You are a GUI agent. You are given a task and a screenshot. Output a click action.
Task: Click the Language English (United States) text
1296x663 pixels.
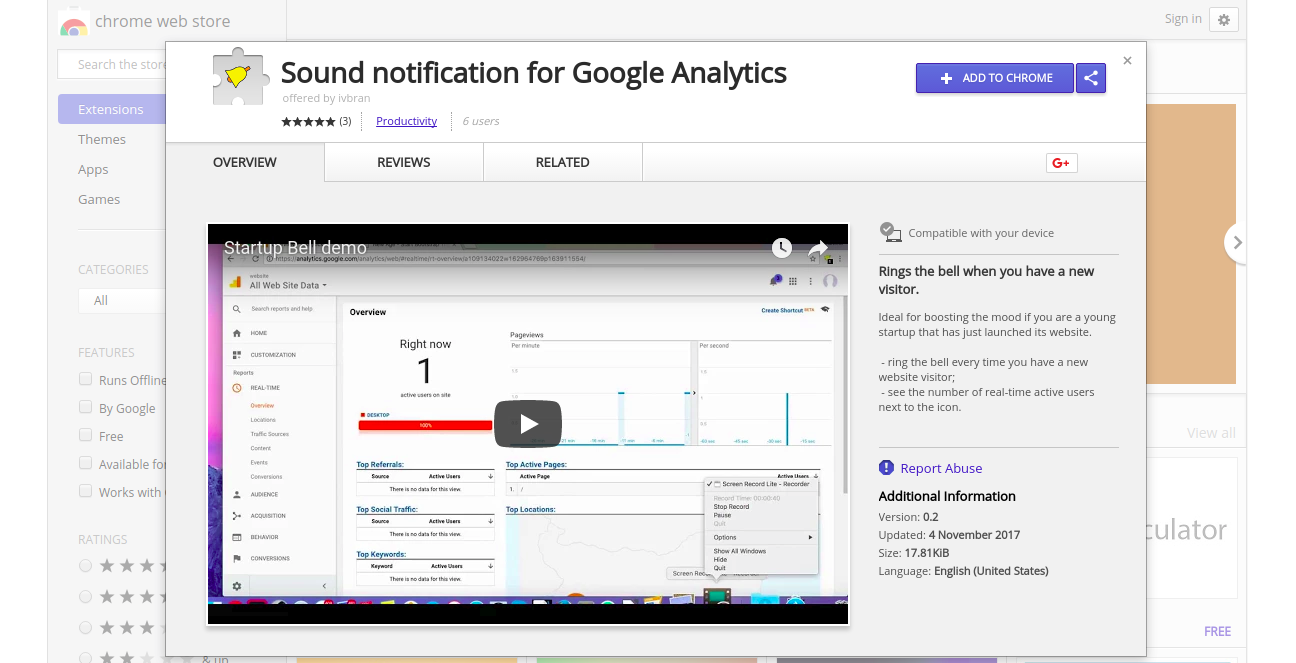(964, 571)
